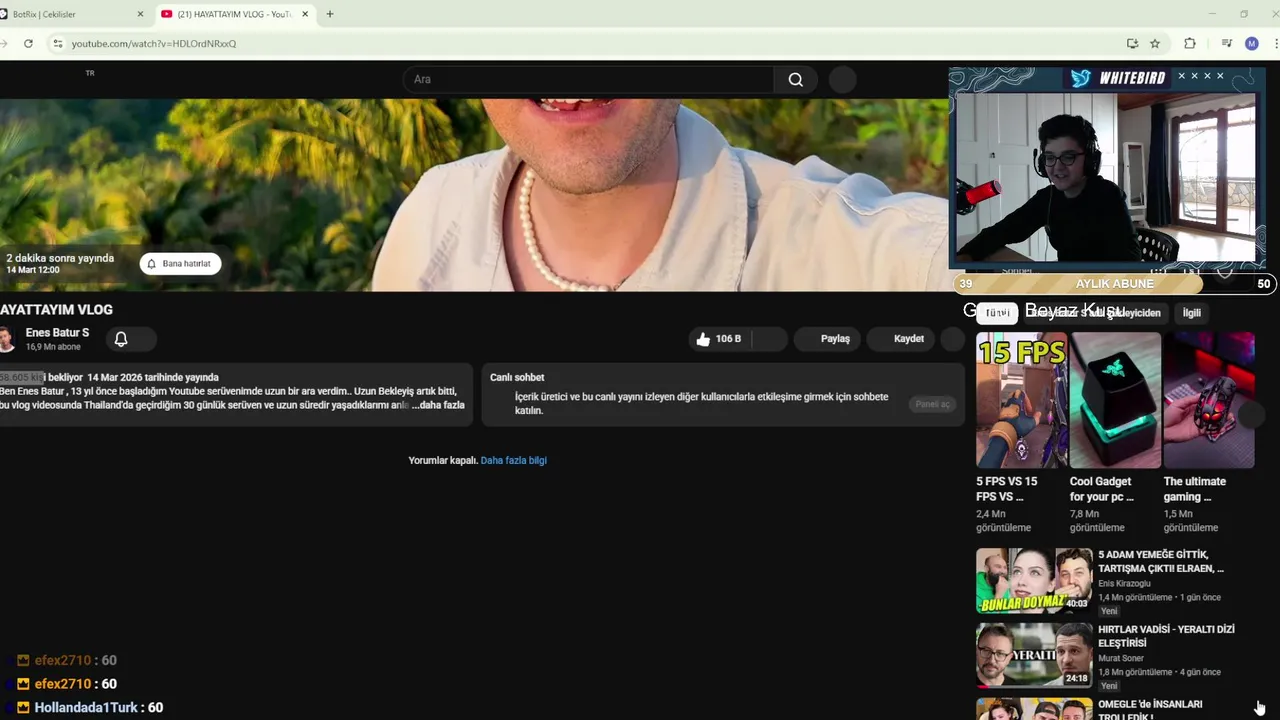Viewport: 1280px width, 720px height.
Task: Click the dislike button beside 106 B
Action: click(x=769, y=339)
